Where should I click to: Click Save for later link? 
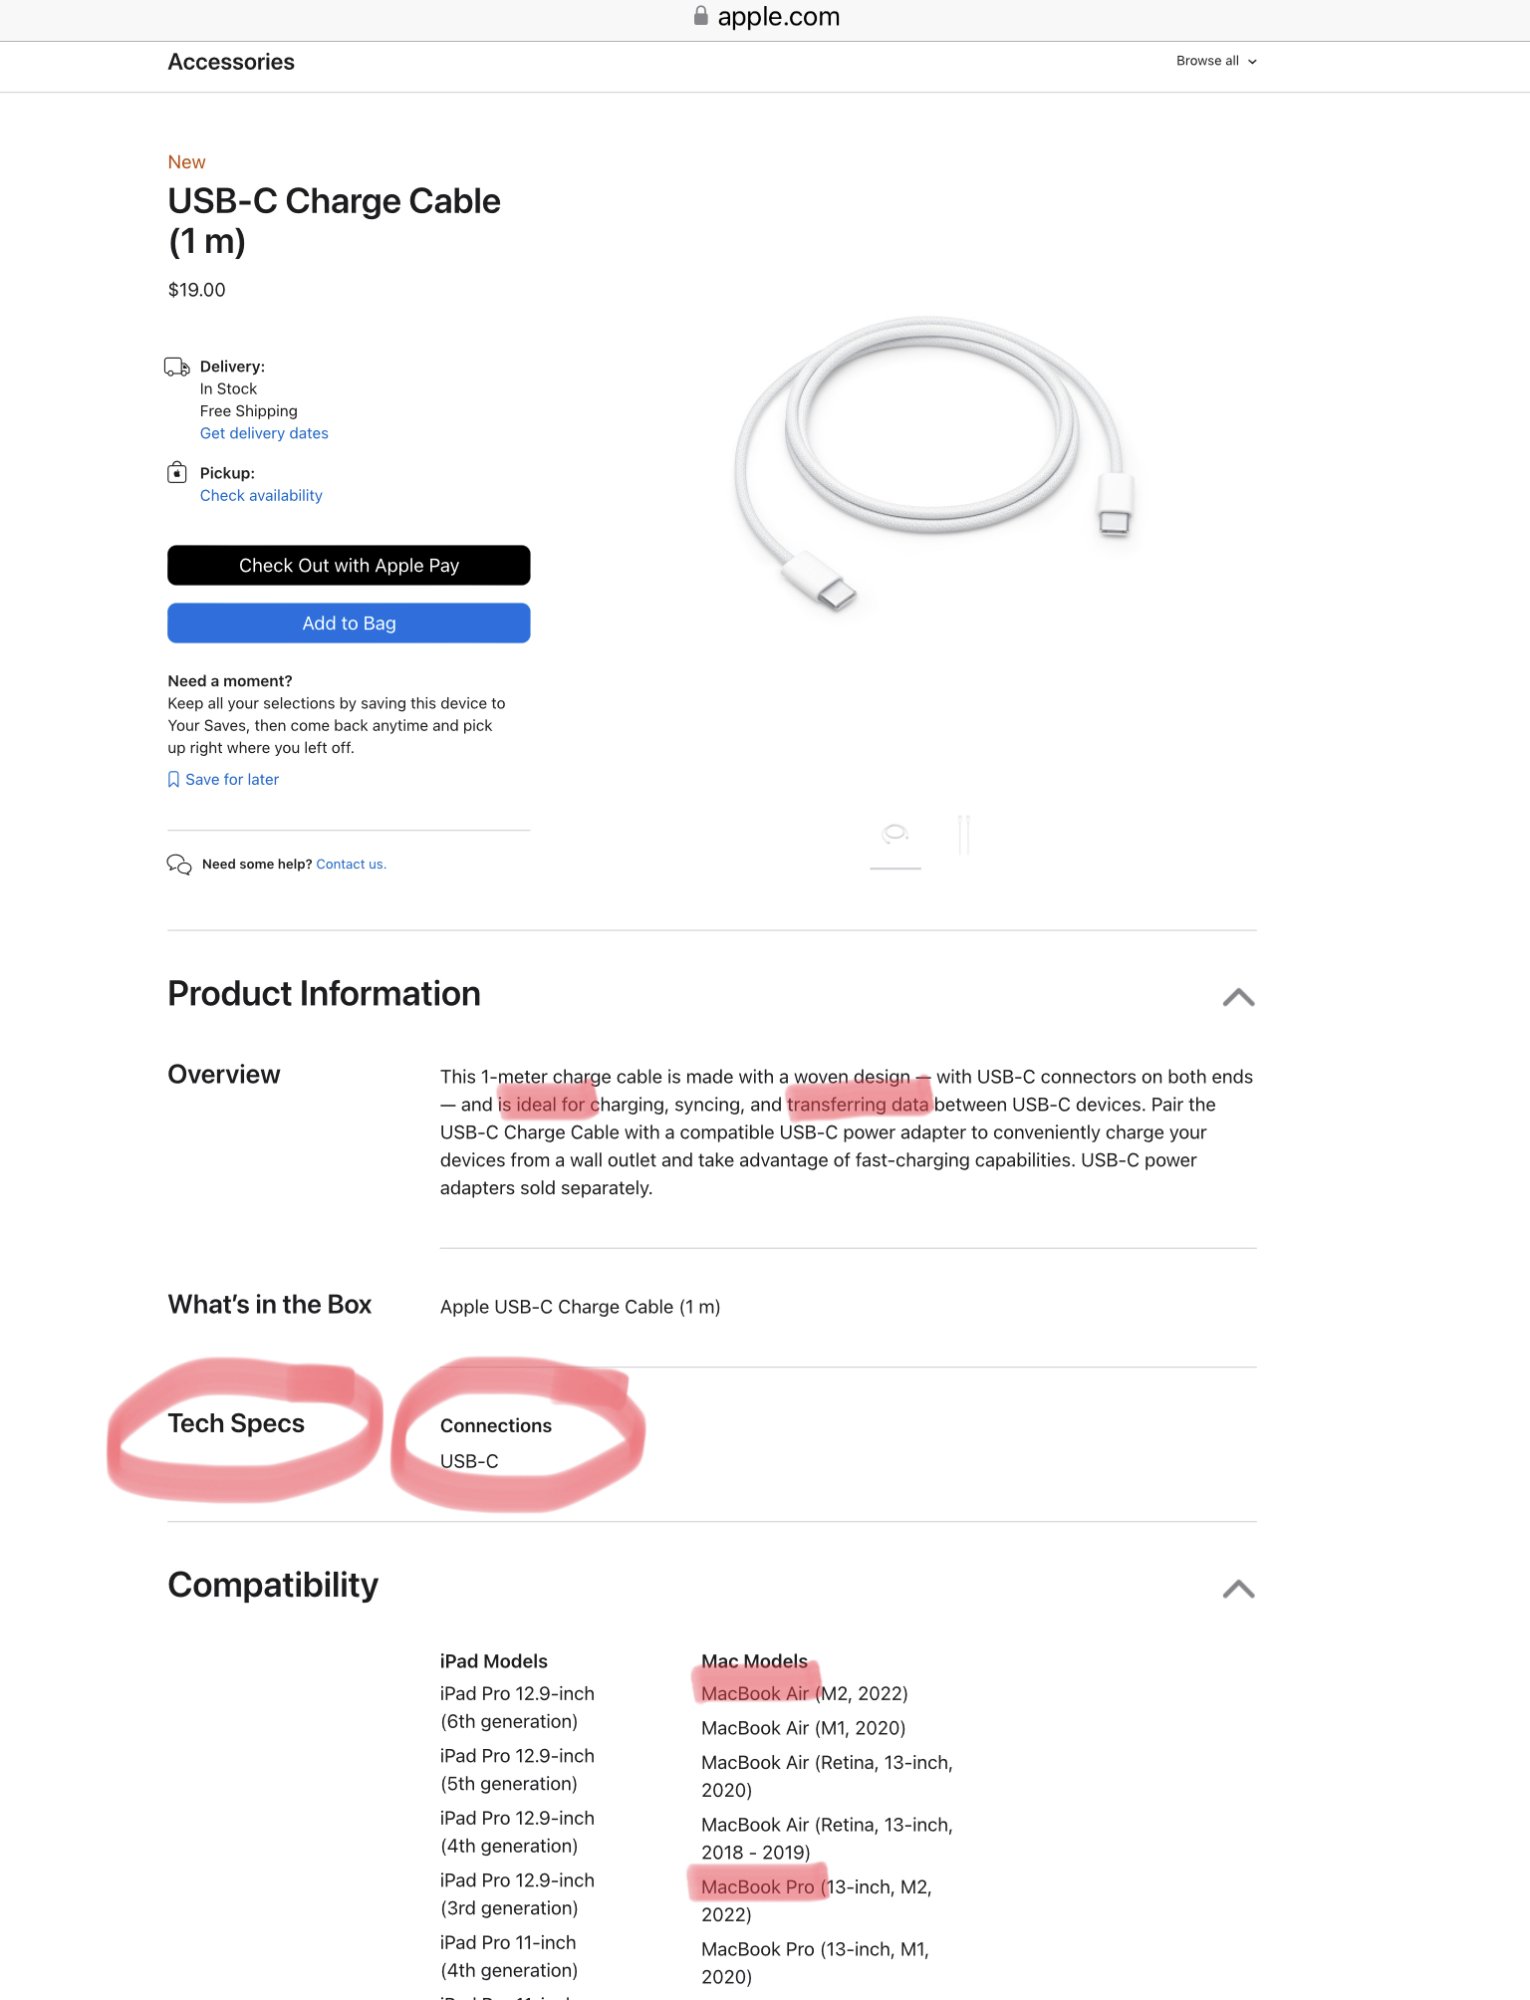(232, 779)
